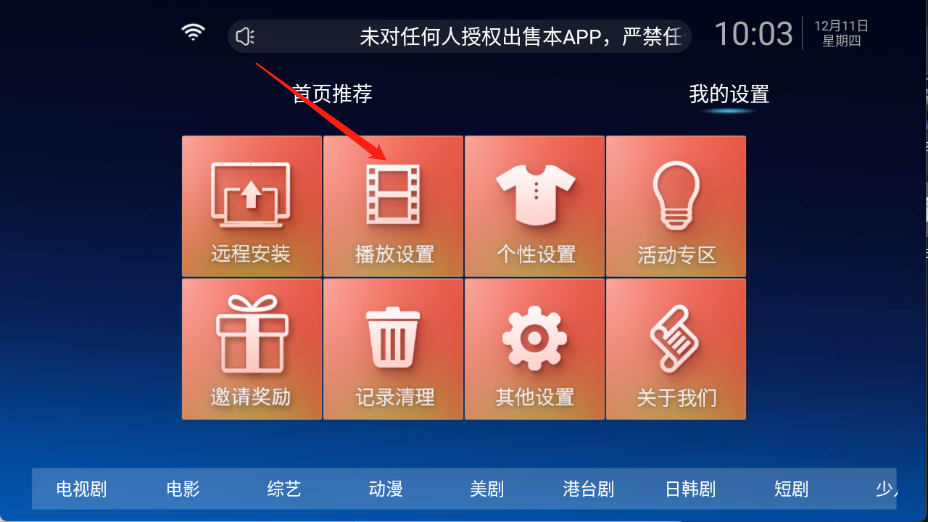Open 港台剧 category
Viewport: 928px width, 522px height.
[x=588, y=489]
